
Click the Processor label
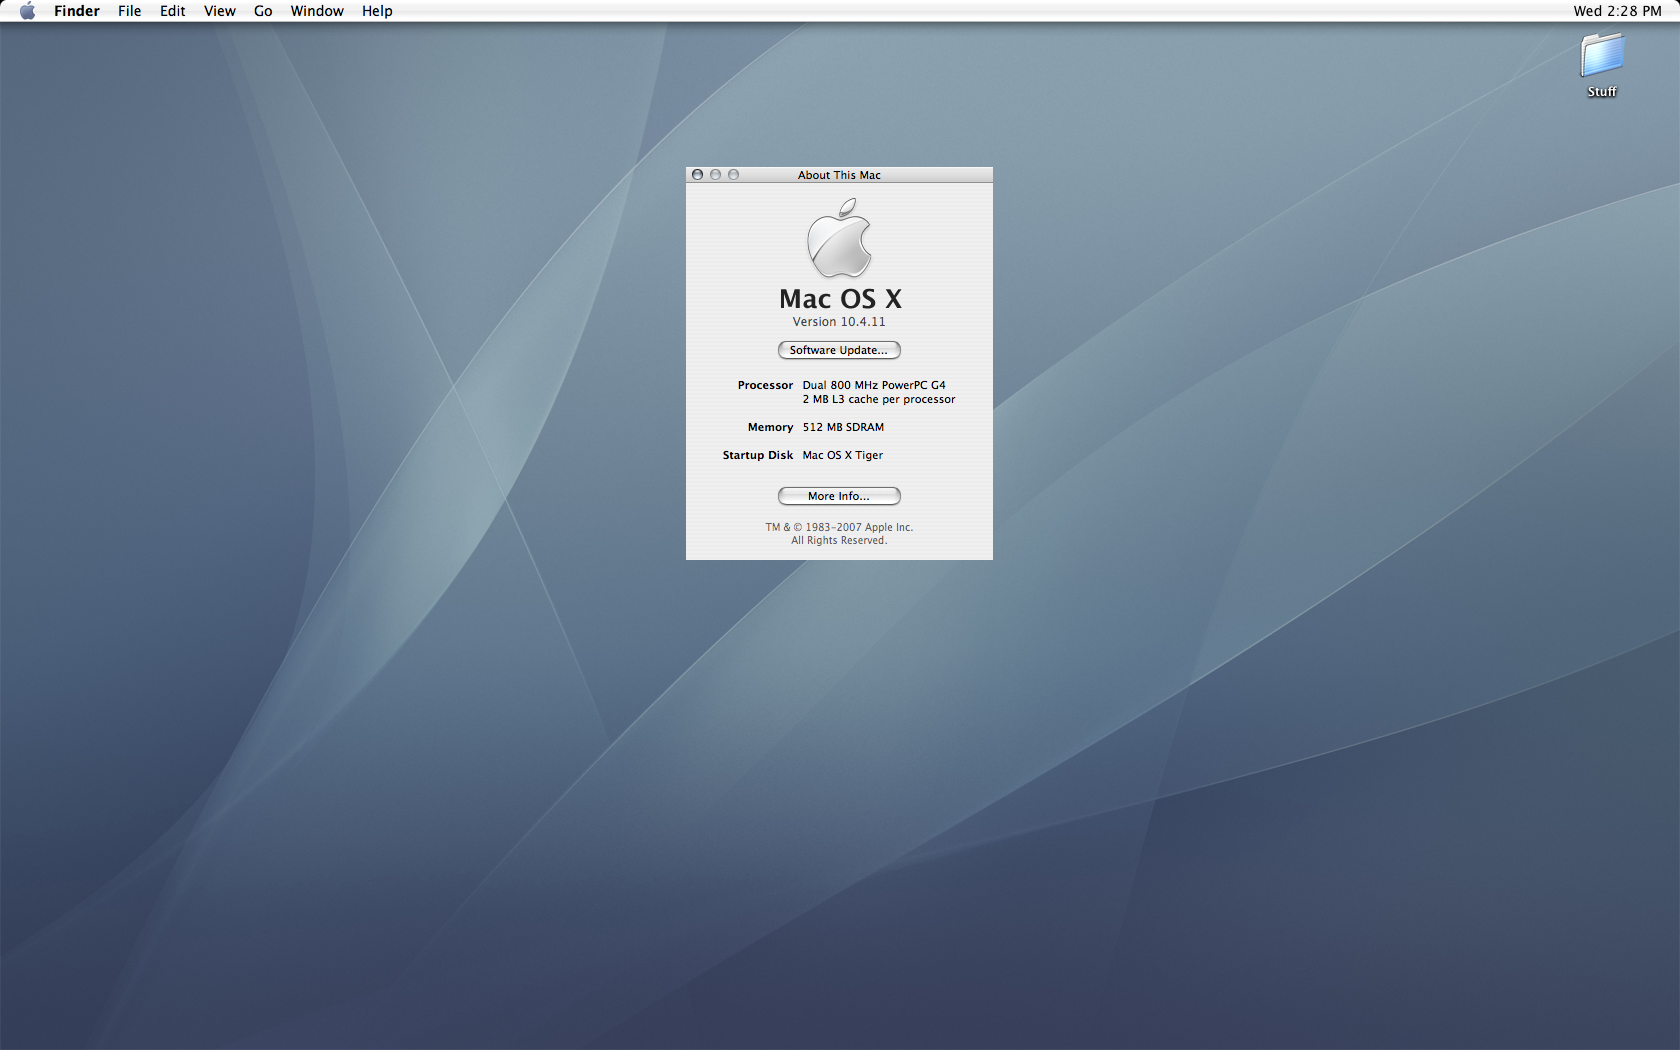(x=765, y=385)
